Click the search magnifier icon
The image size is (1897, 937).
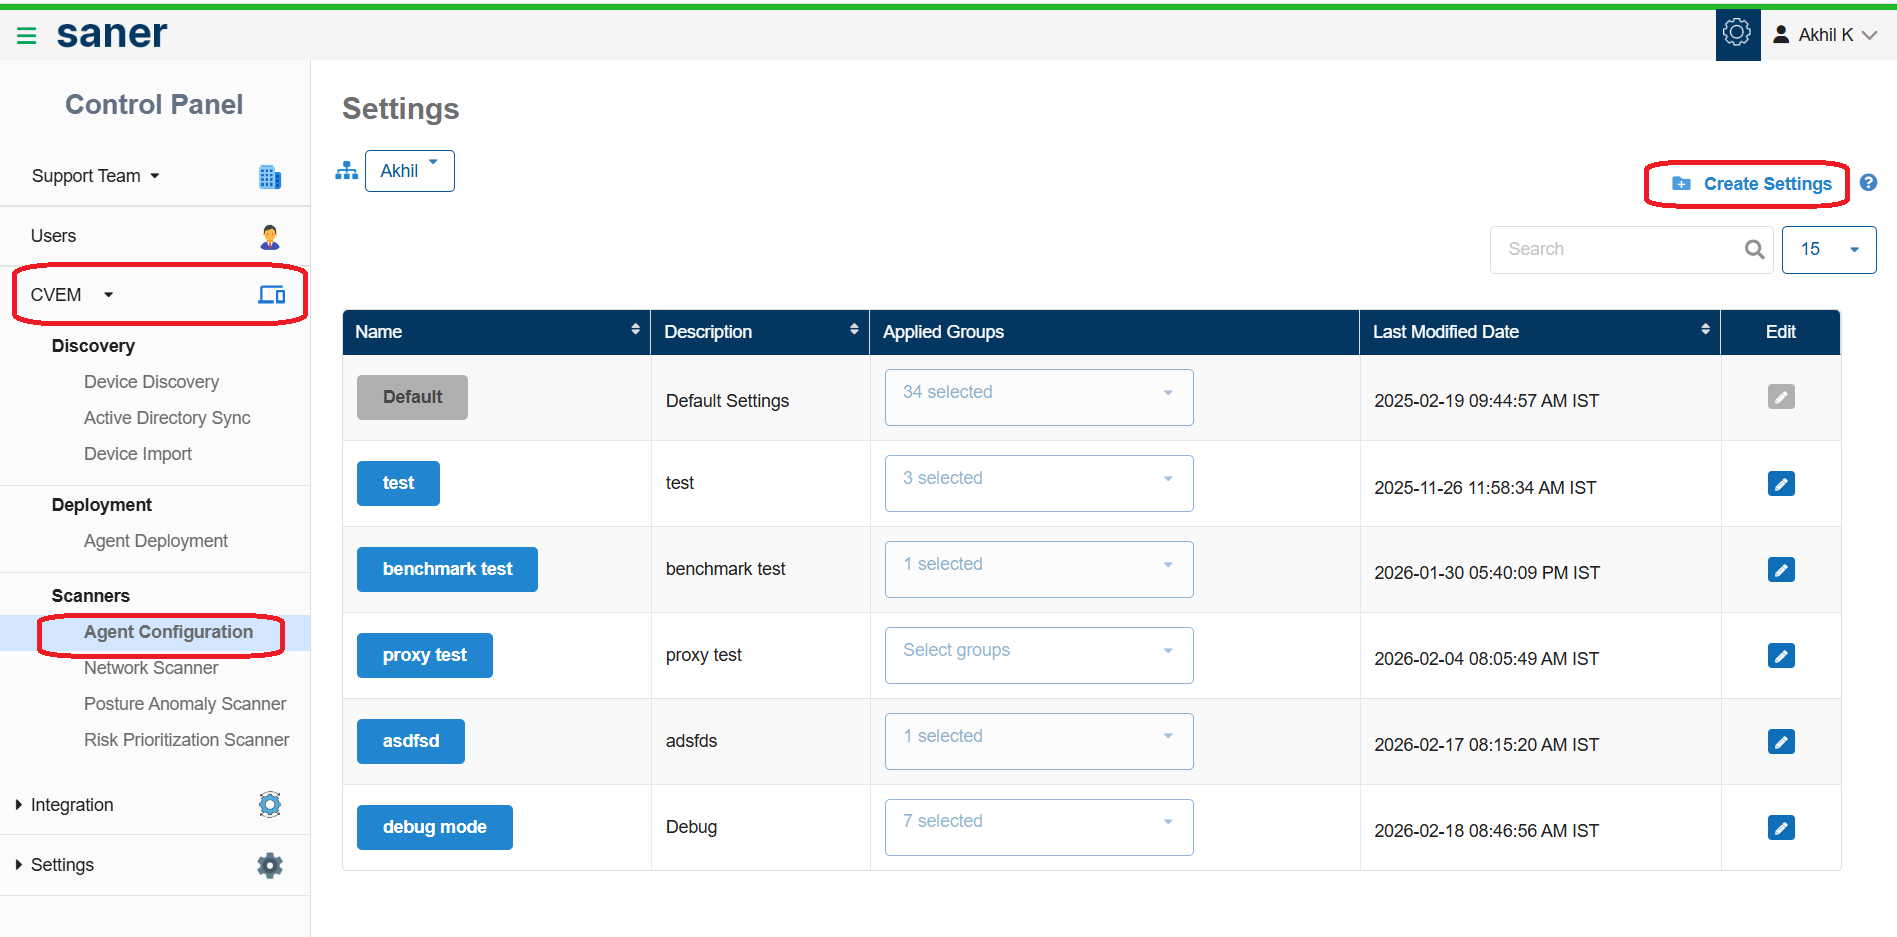click(x=1754, y=250)
